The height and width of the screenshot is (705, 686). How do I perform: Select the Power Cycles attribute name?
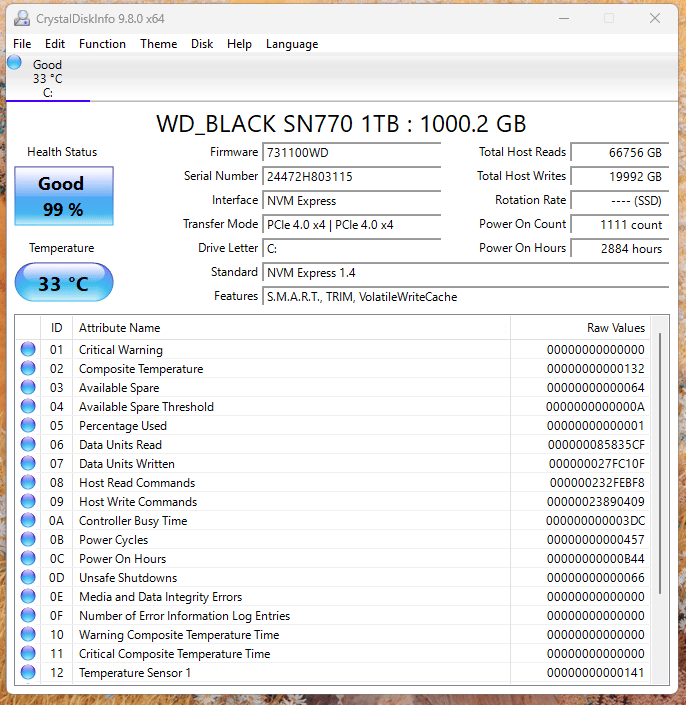pos(114,540)
